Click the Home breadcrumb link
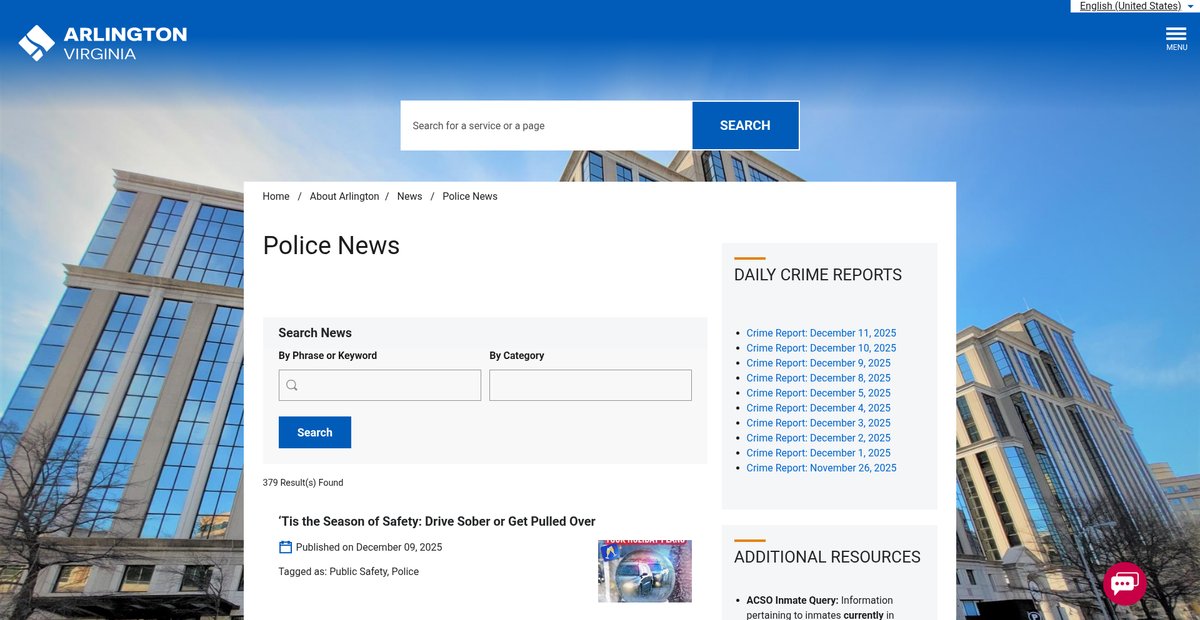 (276, 196)
